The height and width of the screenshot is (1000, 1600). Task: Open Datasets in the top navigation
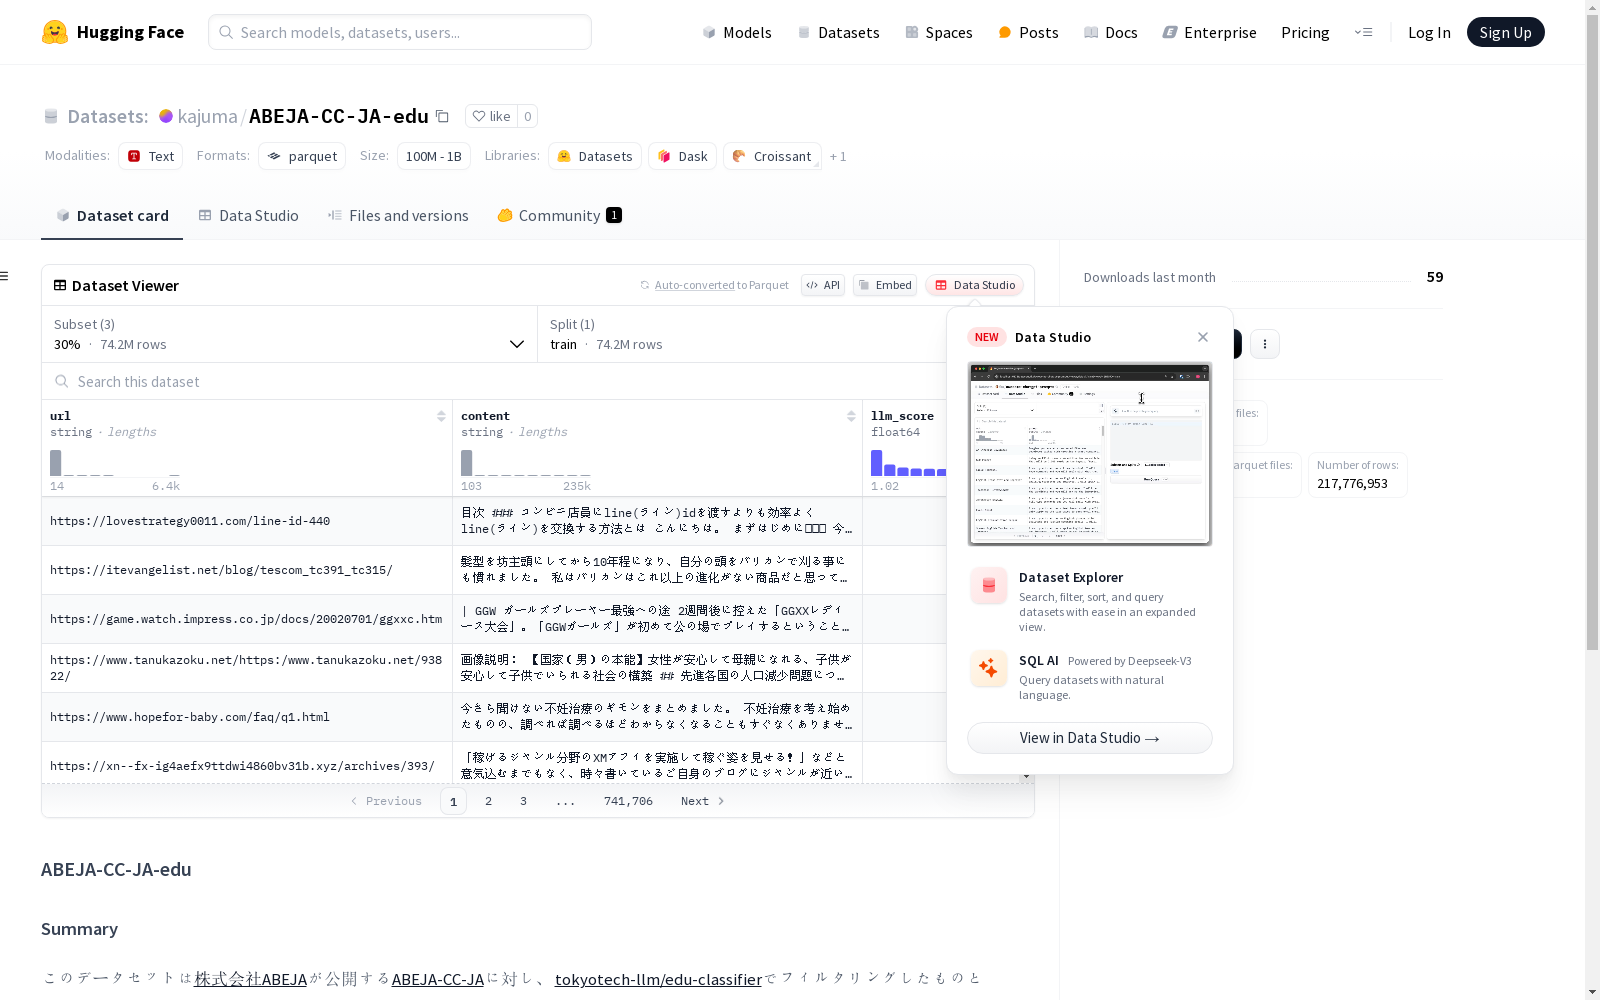[838, 32]
